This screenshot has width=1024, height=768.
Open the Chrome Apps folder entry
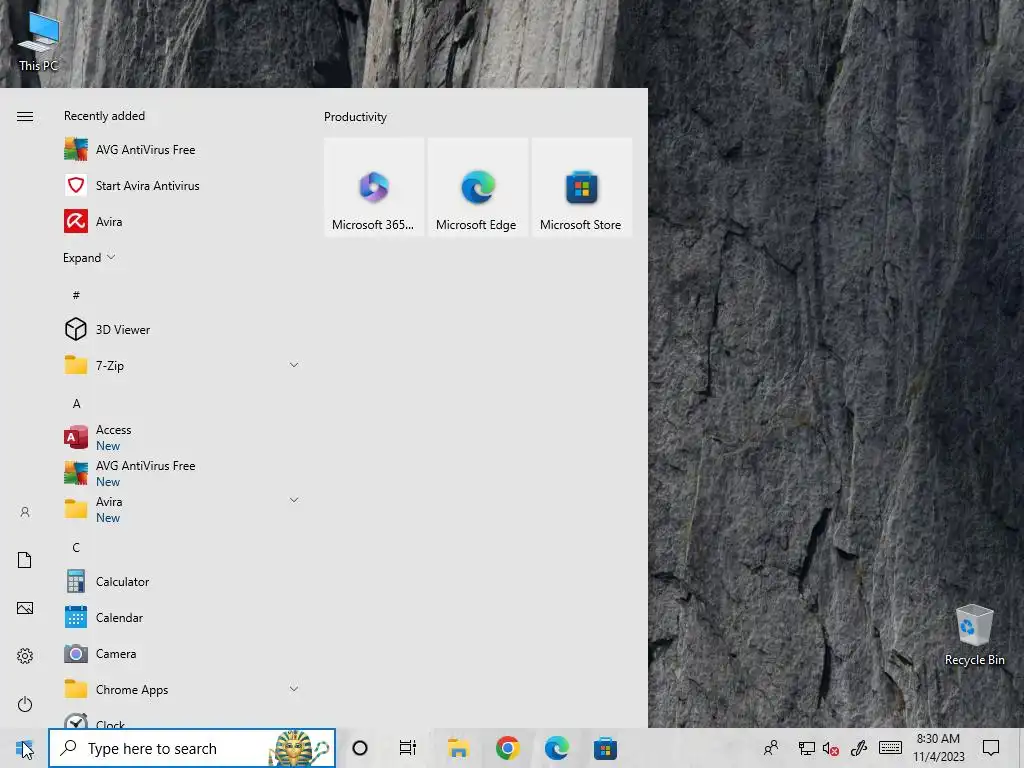coord(180,689)
